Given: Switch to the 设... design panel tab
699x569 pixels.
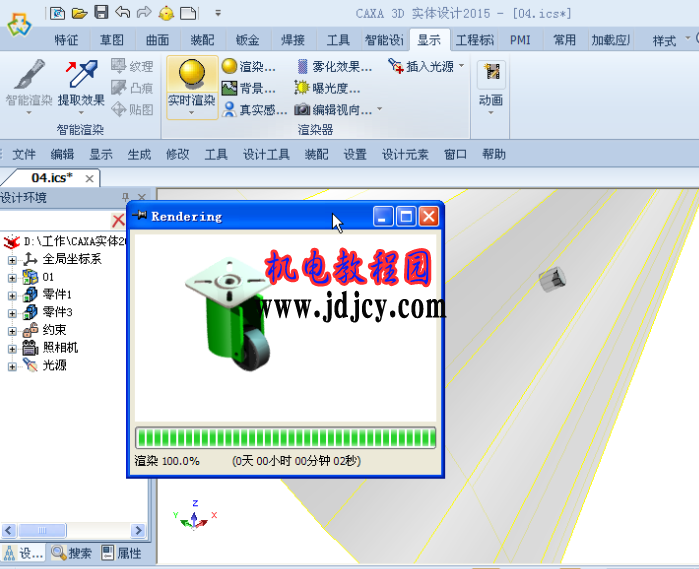Looking at the screenshot, I should coord(23,553).
